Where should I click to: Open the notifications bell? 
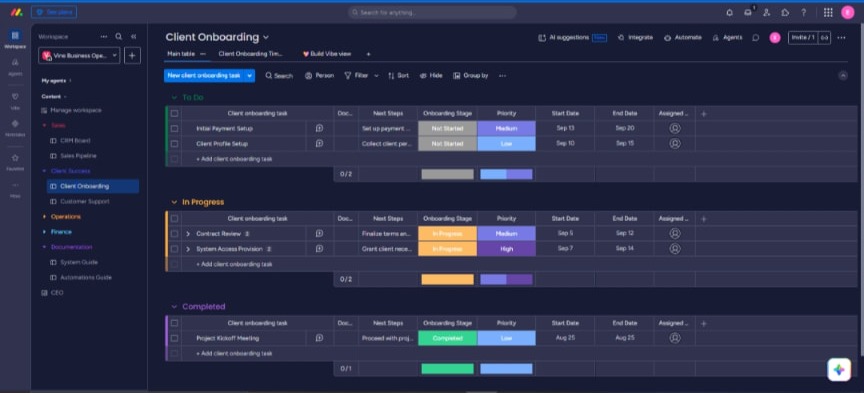click(730, 12)
